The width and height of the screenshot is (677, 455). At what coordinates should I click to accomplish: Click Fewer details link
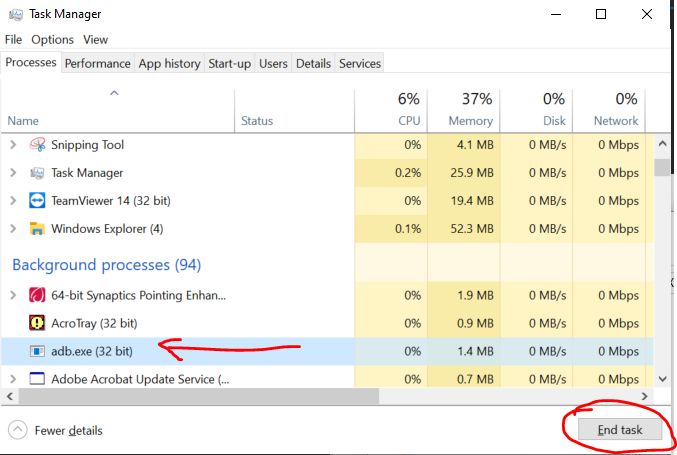click(x=69, y=430)
